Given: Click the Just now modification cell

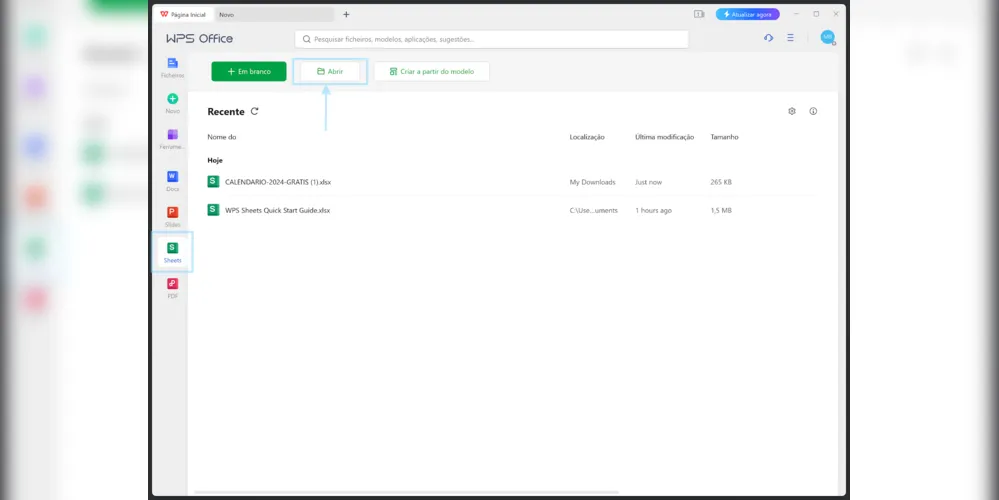Looking at the screenshot, I should 649,182.
